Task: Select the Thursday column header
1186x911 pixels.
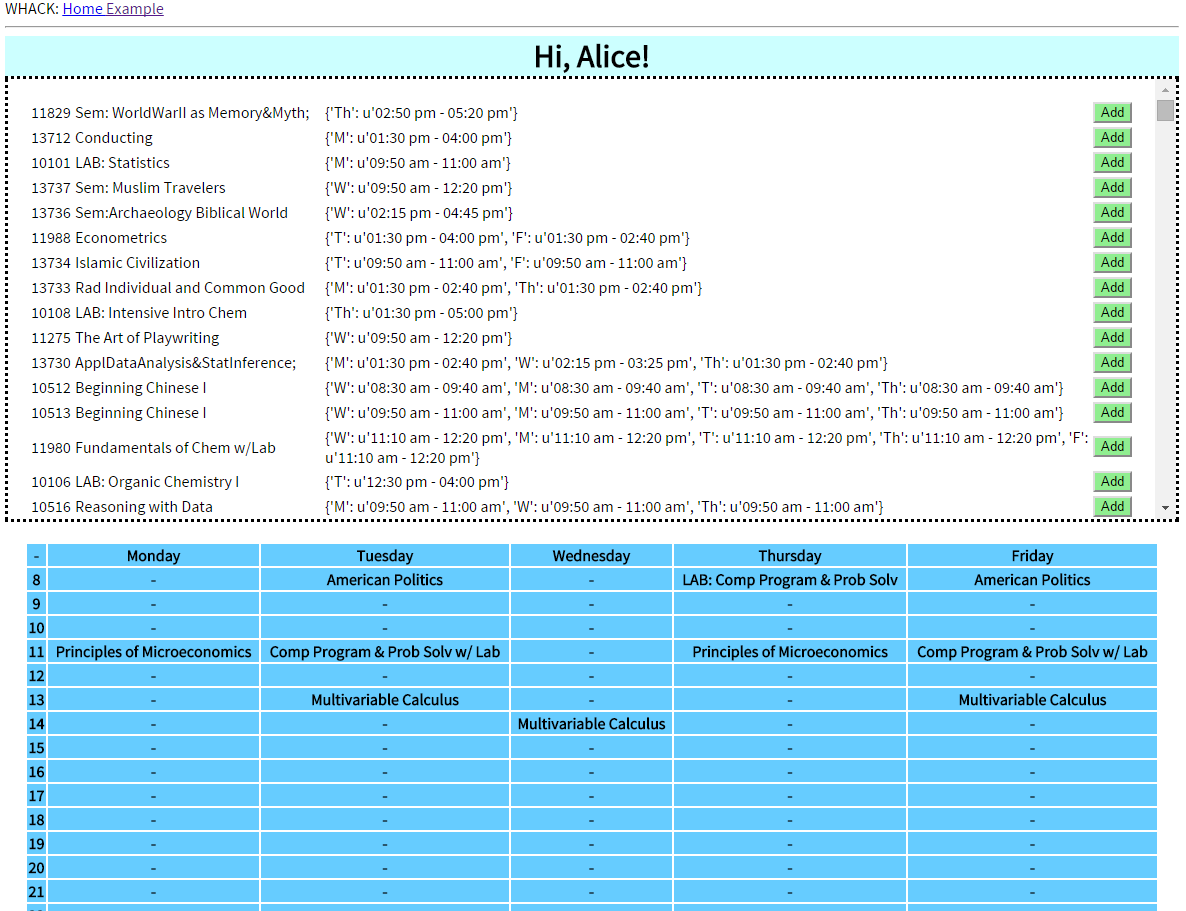Action: pos(790,555)
